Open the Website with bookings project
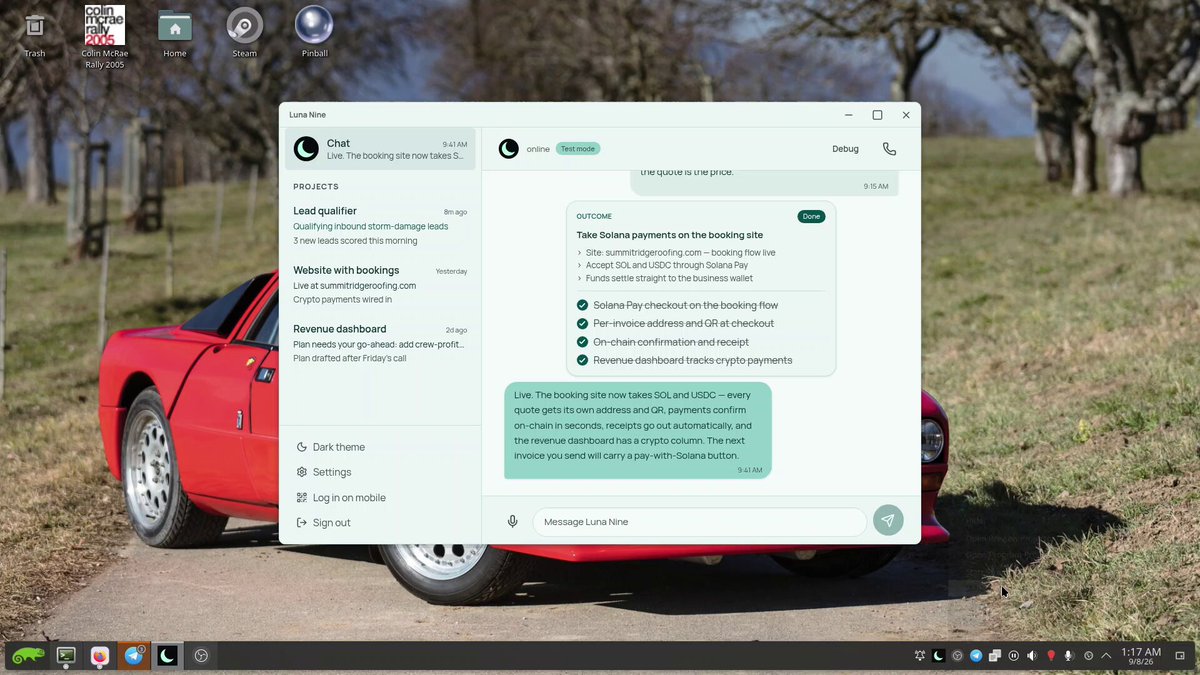1200x675 pixels. click(x=380, y=284)
